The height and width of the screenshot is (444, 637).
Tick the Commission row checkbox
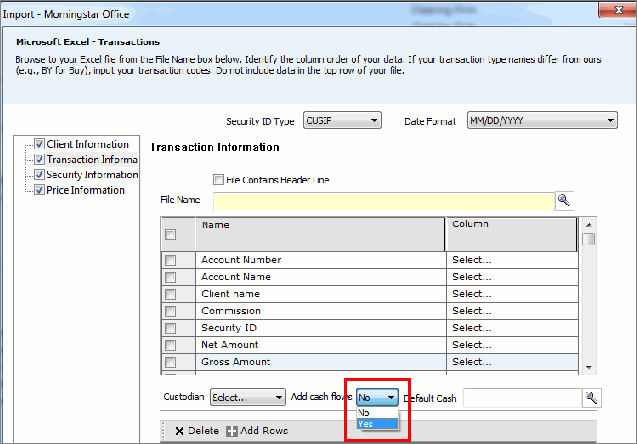(171, 311)
